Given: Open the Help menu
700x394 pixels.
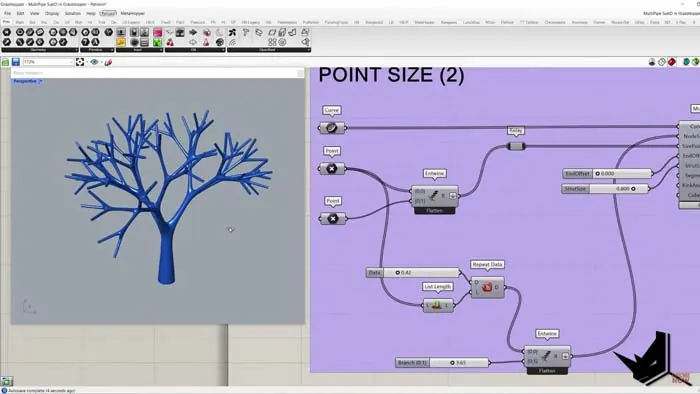Looking at the screenshot, I should click(91, 13).
